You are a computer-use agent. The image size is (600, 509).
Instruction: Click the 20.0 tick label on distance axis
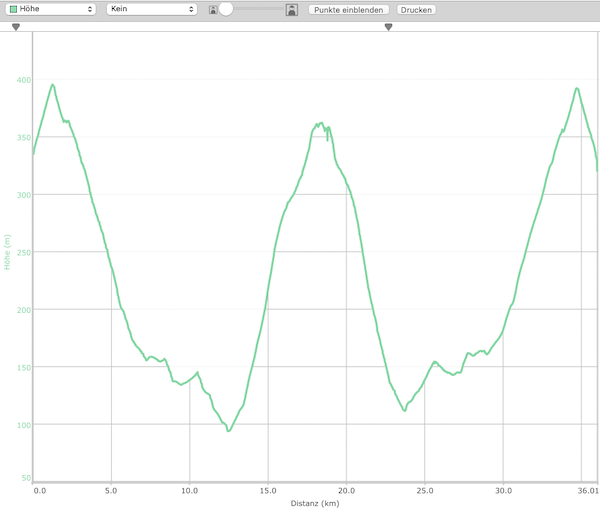pyautogui.click(x=347, y=491)
